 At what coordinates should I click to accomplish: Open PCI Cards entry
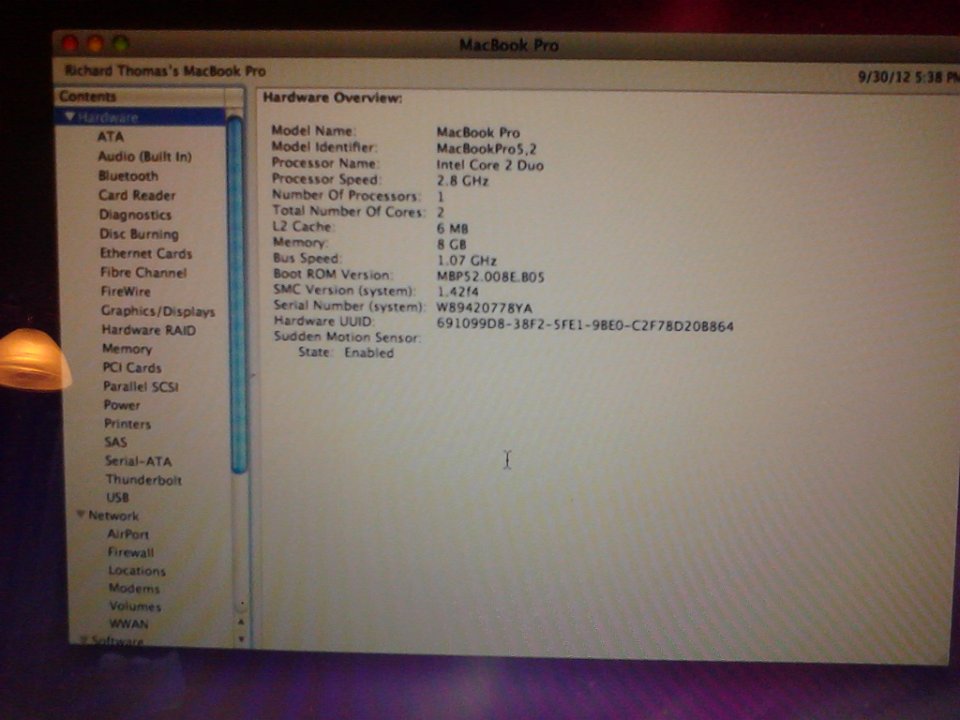click(132, 368)
